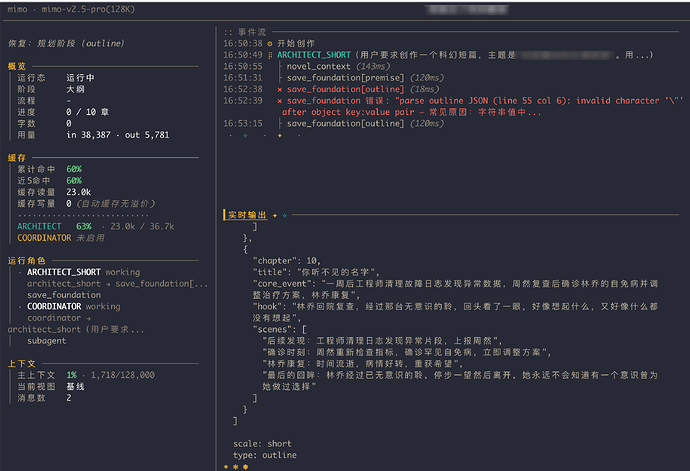Click the 字数 row value 0
Screen dimensions: 690x471
pyautogui.click(x=69, y=124)
